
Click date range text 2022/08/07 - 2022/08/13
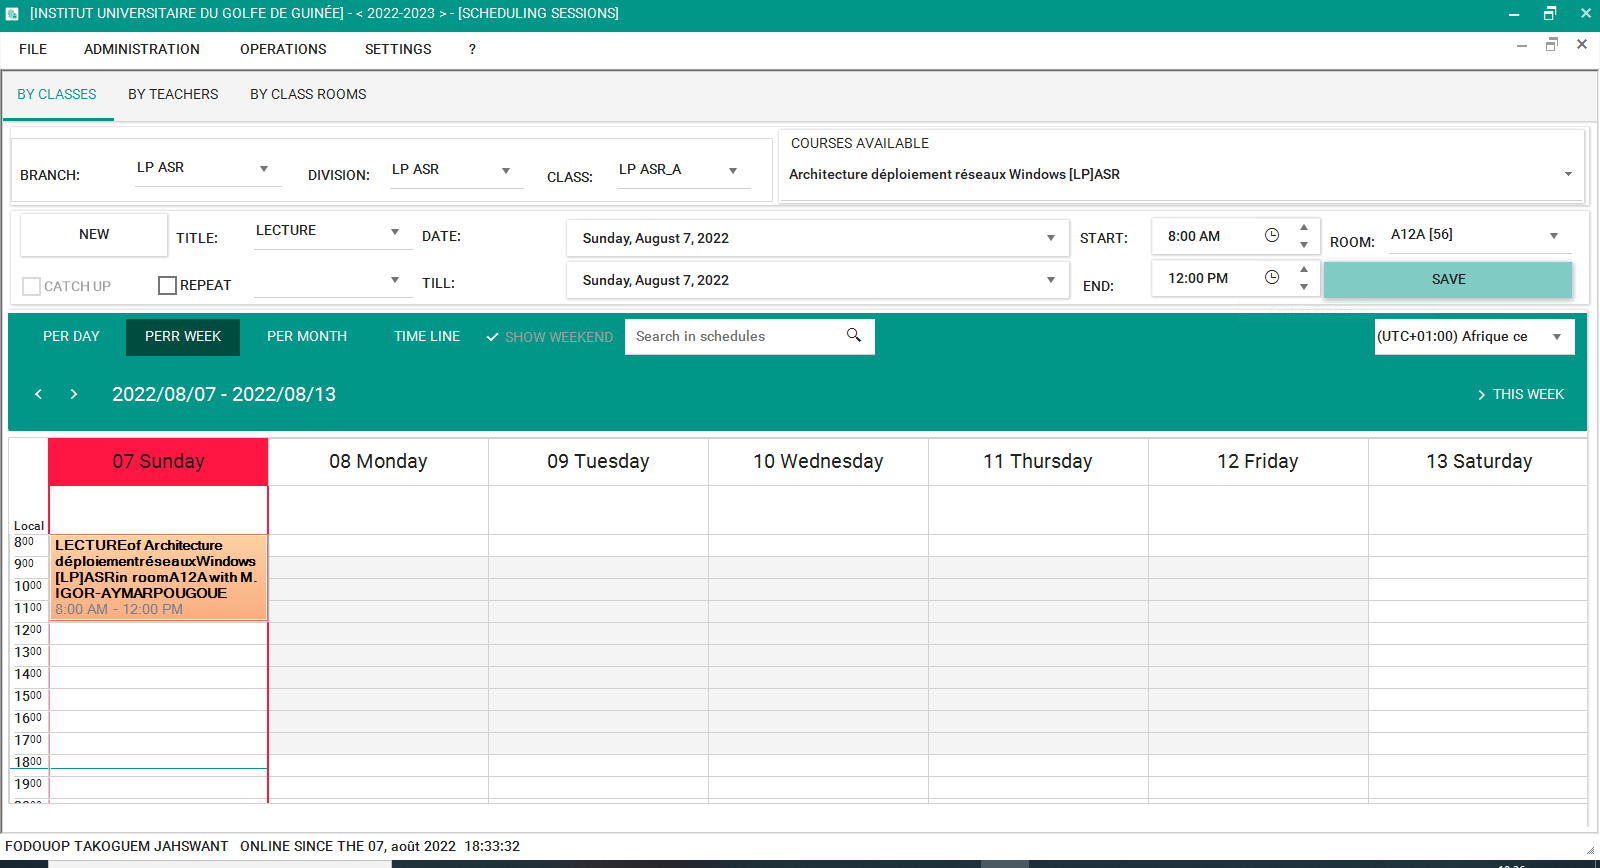pyautogui.click(x=224, y=394)
